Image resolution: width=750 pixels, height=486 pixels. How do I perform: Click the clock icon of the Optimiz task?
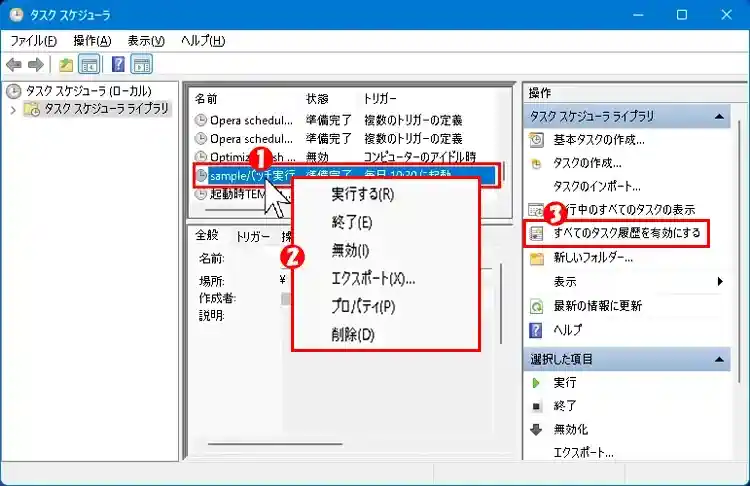[x=200, y=157]
